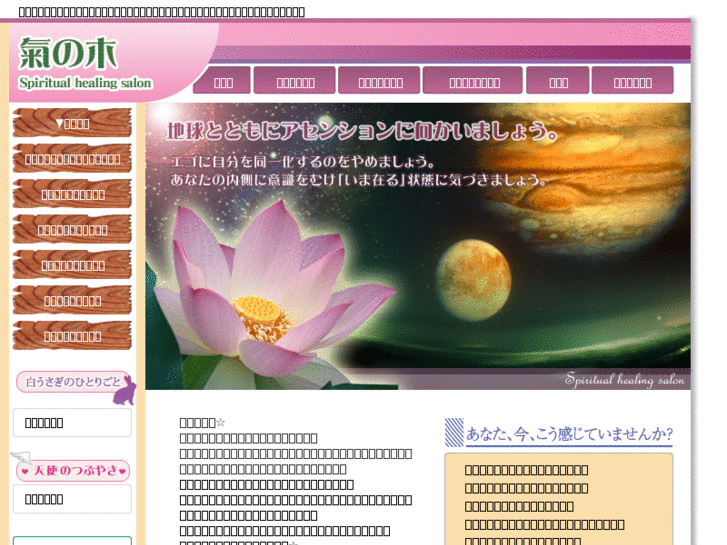The height and width of the screenshot is (545, 727).
Task: Click the lotus and planets hero image
Action: point(418,246)
